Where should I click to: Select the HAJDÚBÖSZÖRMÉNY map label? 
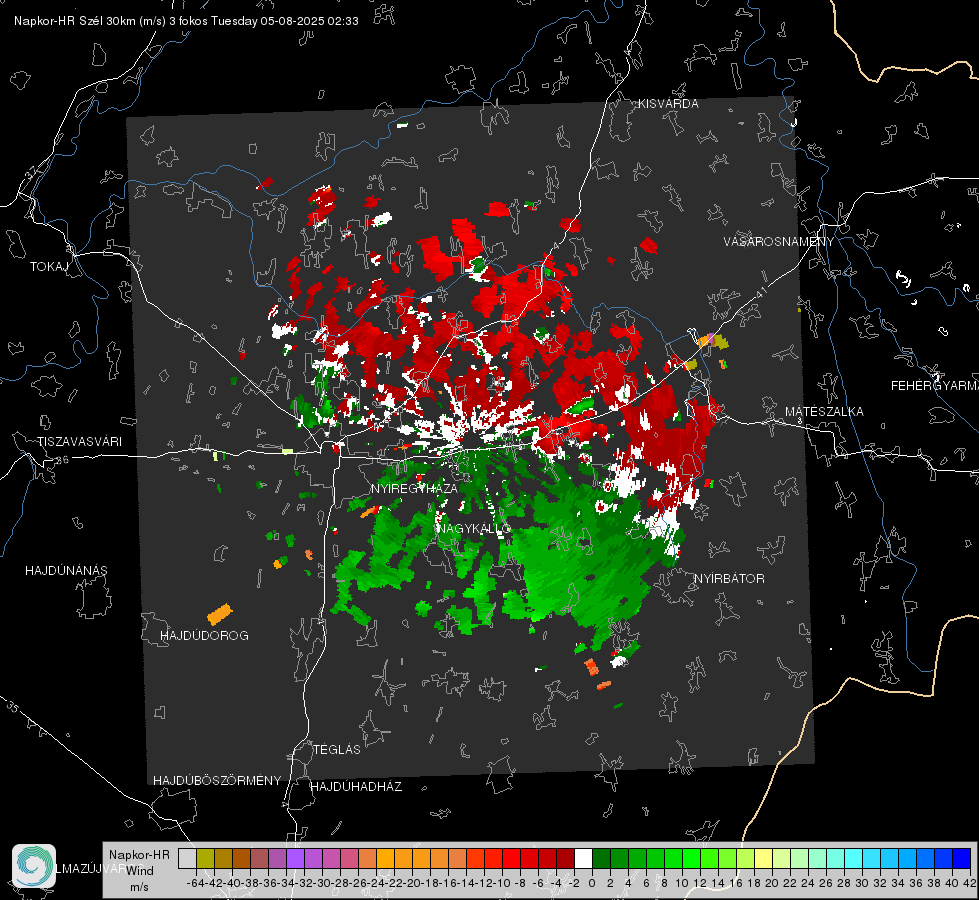click(x=217, y=781)
